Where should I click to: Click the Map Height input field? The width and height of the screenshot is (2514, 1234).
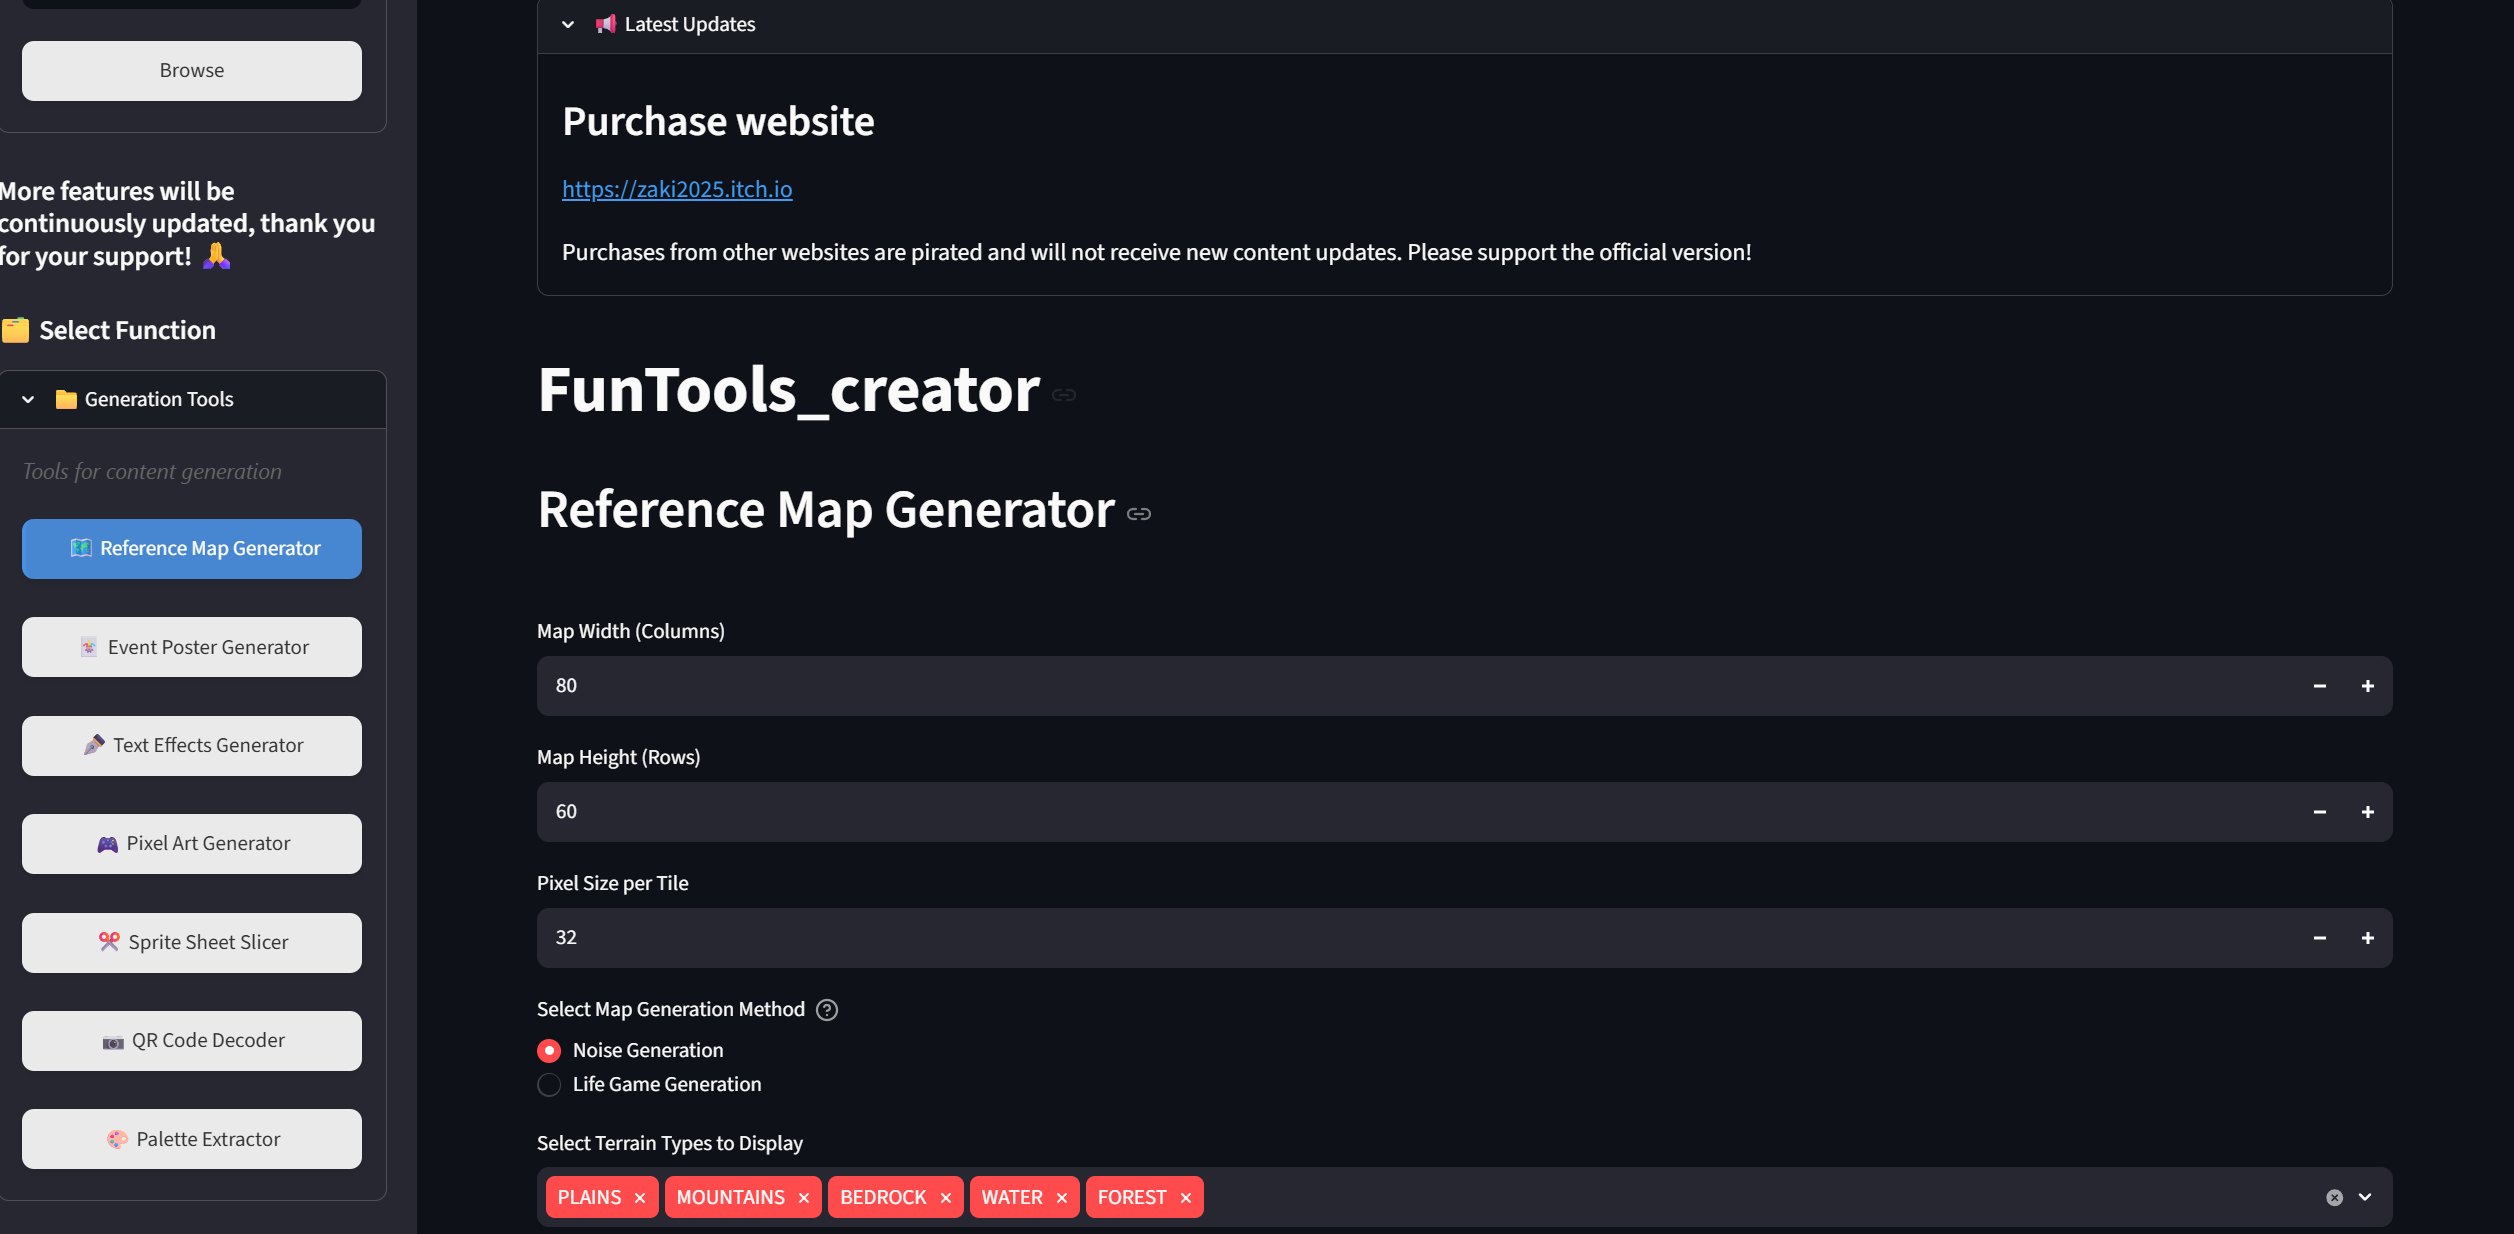coord(1416,812)
